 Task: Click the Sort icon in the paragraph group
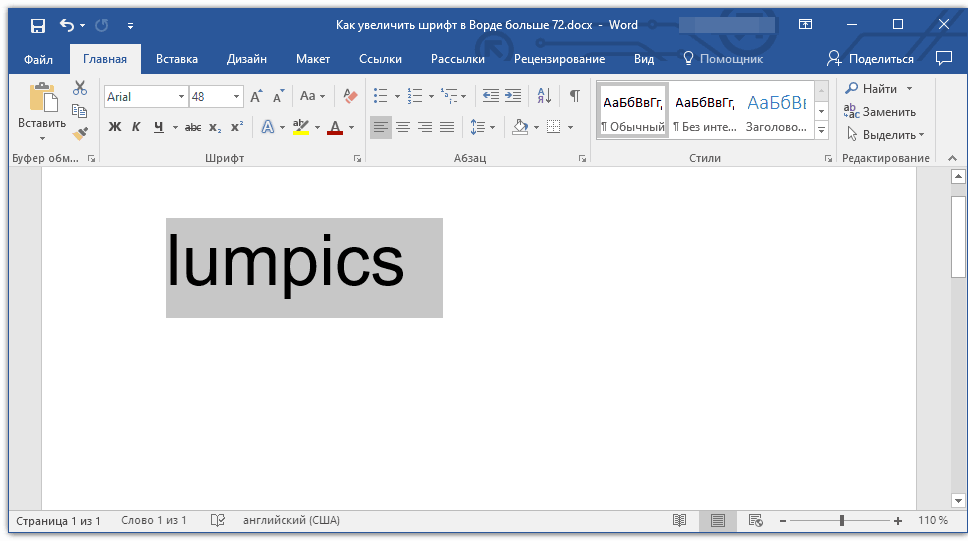click(544, 96)
